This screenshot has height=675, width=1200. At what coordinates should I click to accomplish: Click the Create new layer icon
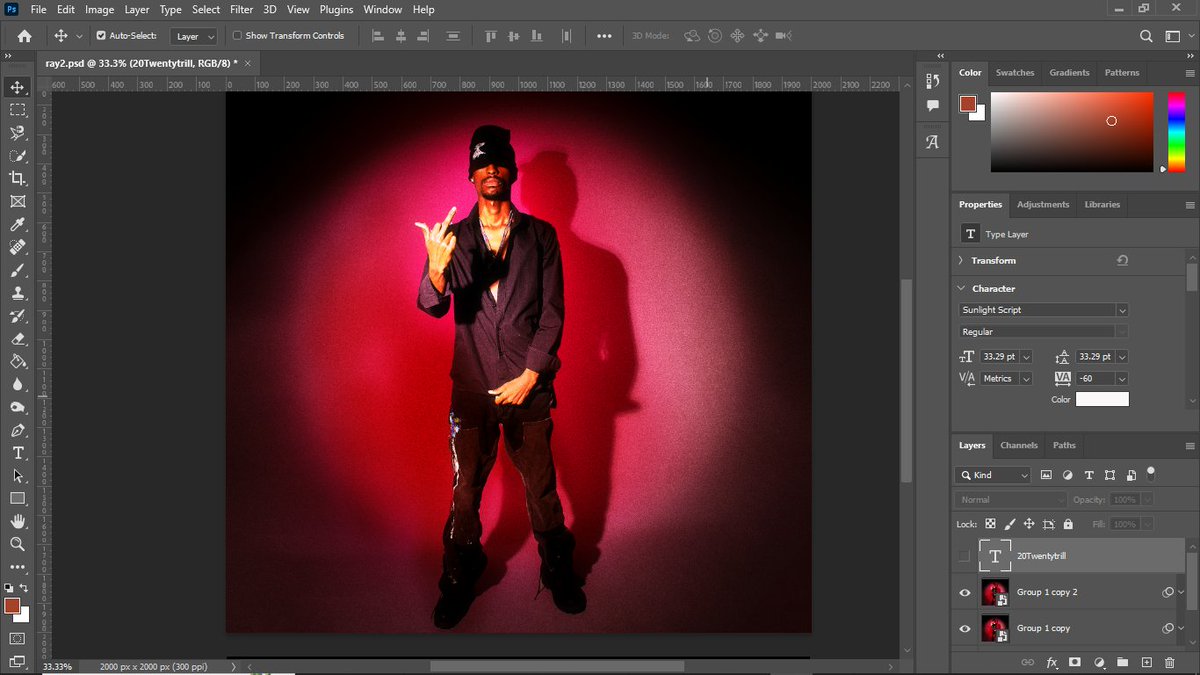[1146, 662]
